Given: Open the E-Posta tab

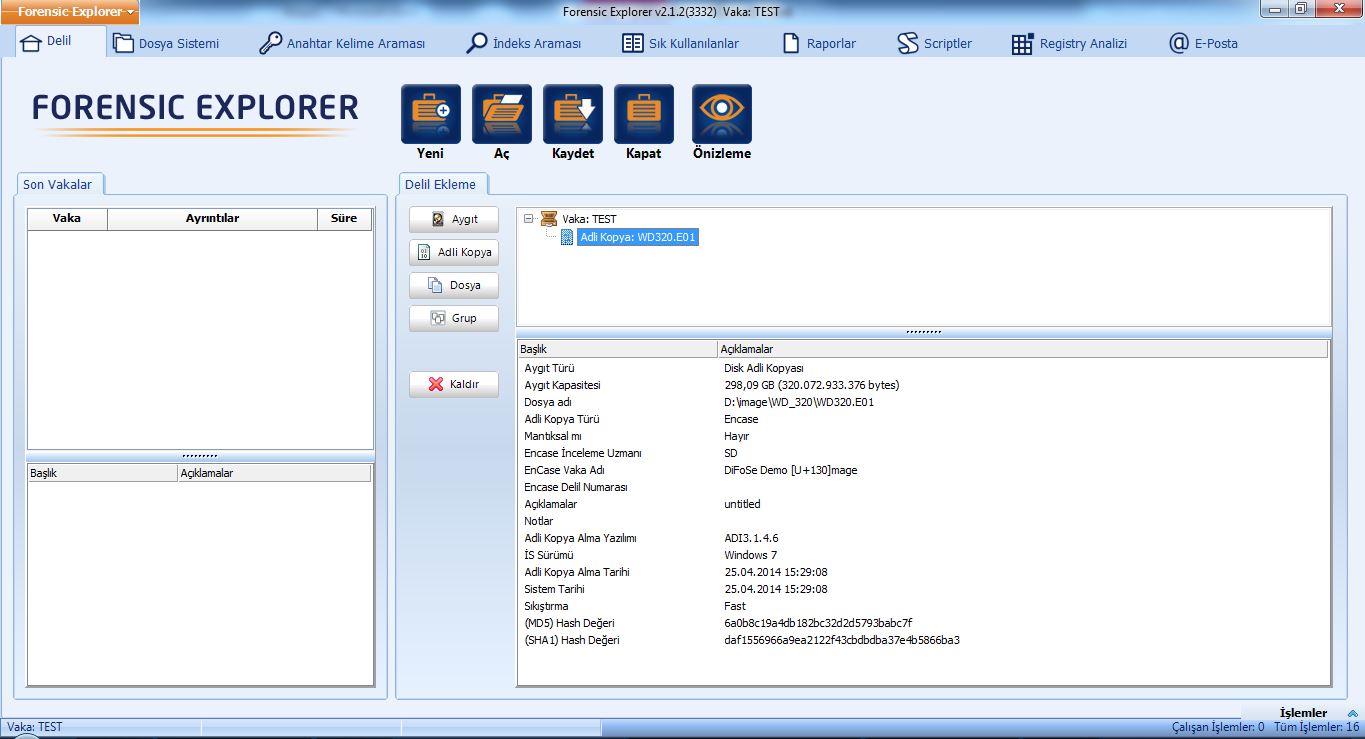Looking at the screenshot, I should pos(1204,44).
